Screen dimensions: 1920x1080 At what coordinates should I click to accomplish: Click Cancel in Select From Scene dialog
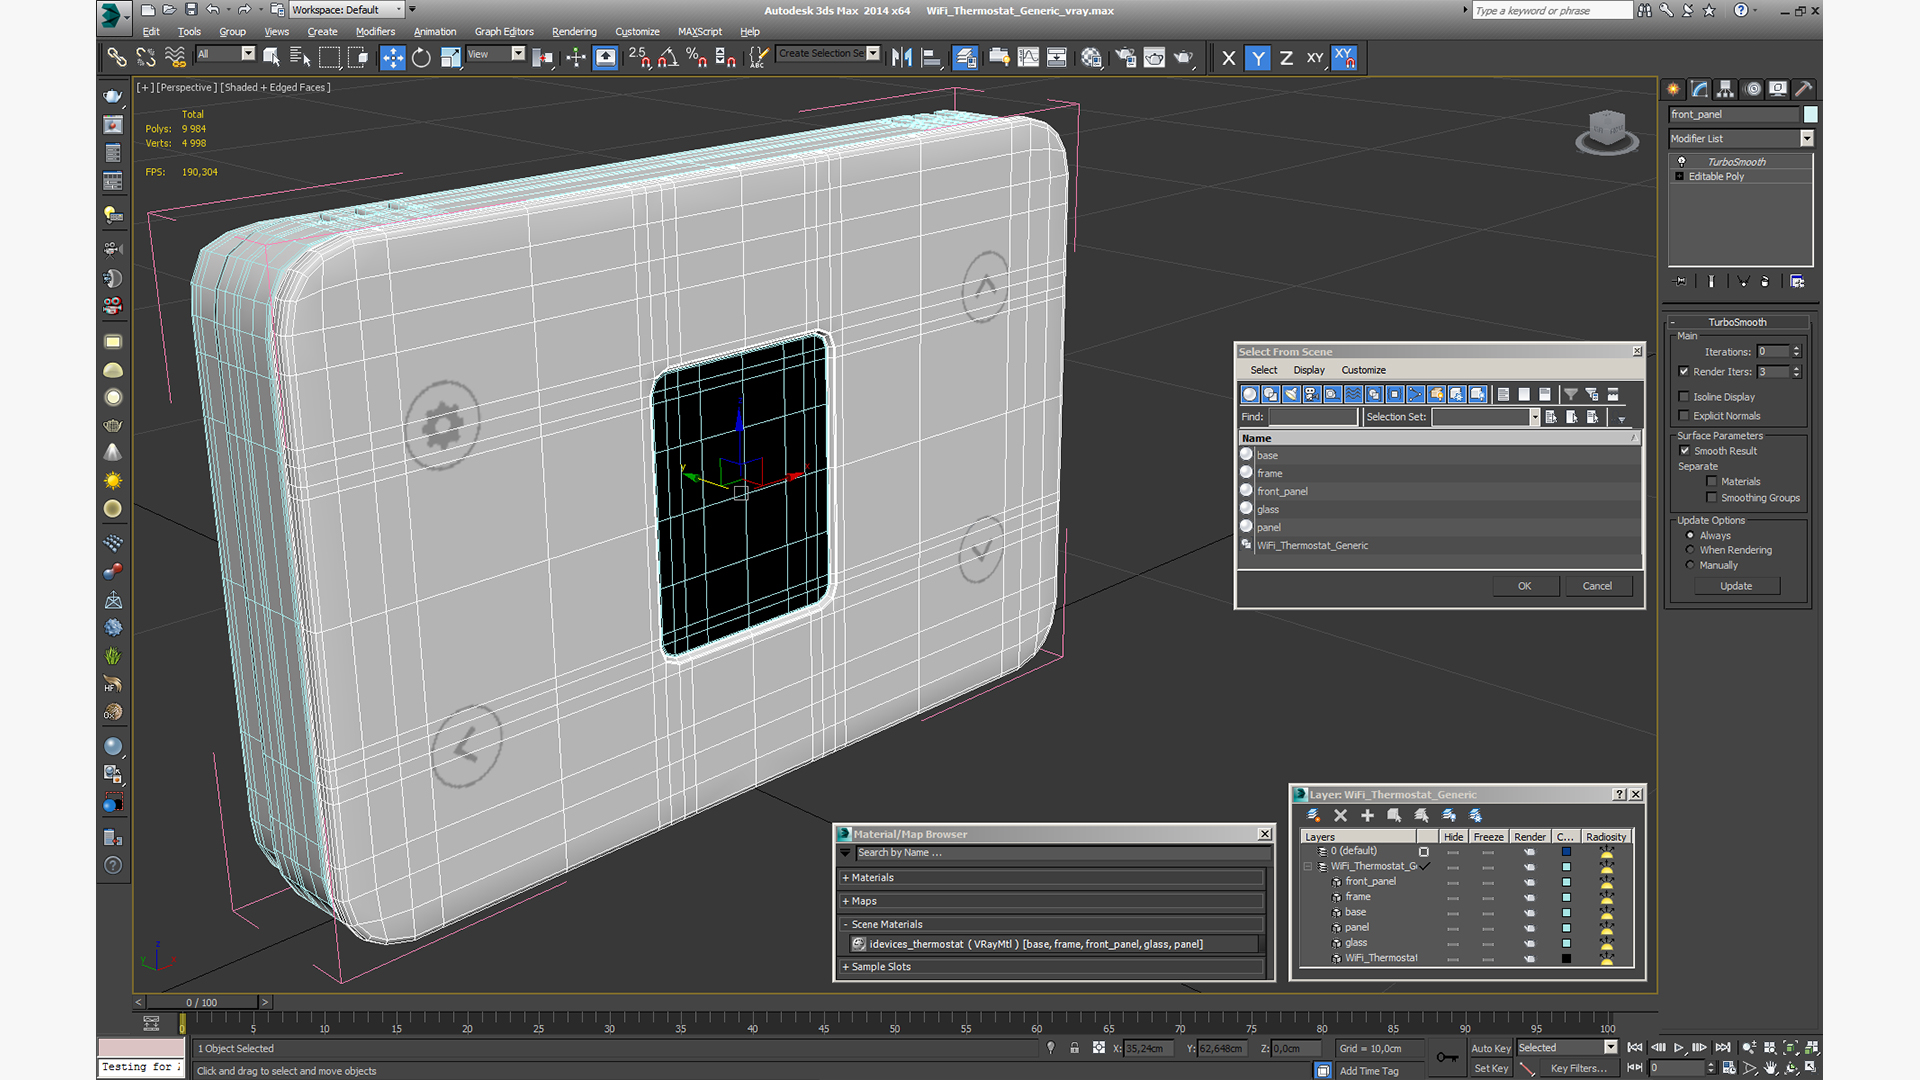1597,586
